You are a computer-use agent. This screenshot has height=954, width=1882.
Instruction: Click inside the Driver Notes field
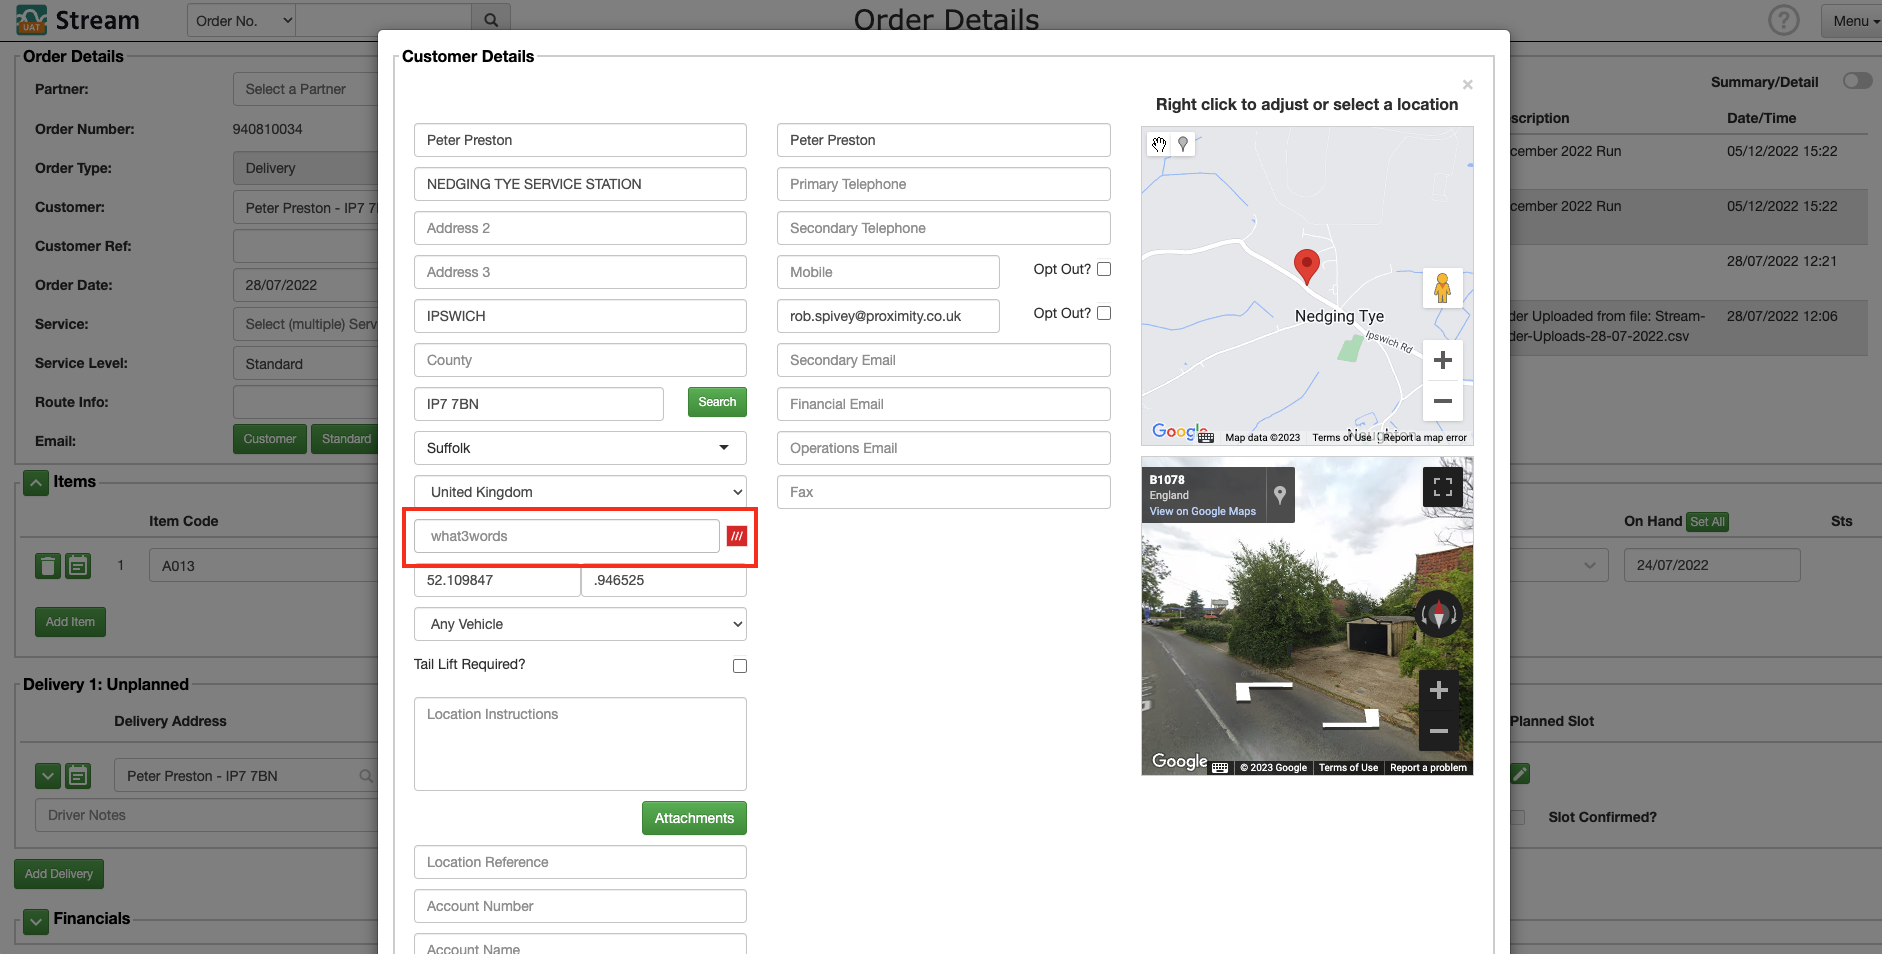(x=200, y=815)
